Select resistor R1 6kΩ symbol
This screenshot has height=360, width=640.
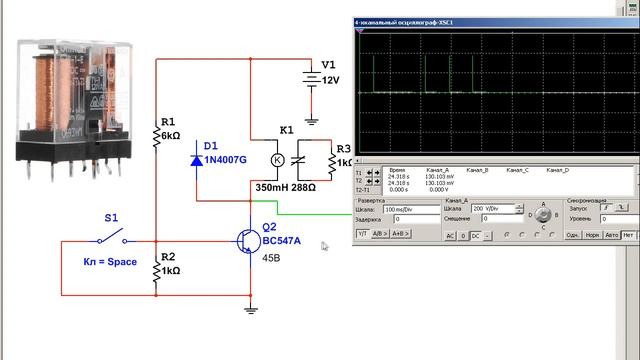point(156,136)
